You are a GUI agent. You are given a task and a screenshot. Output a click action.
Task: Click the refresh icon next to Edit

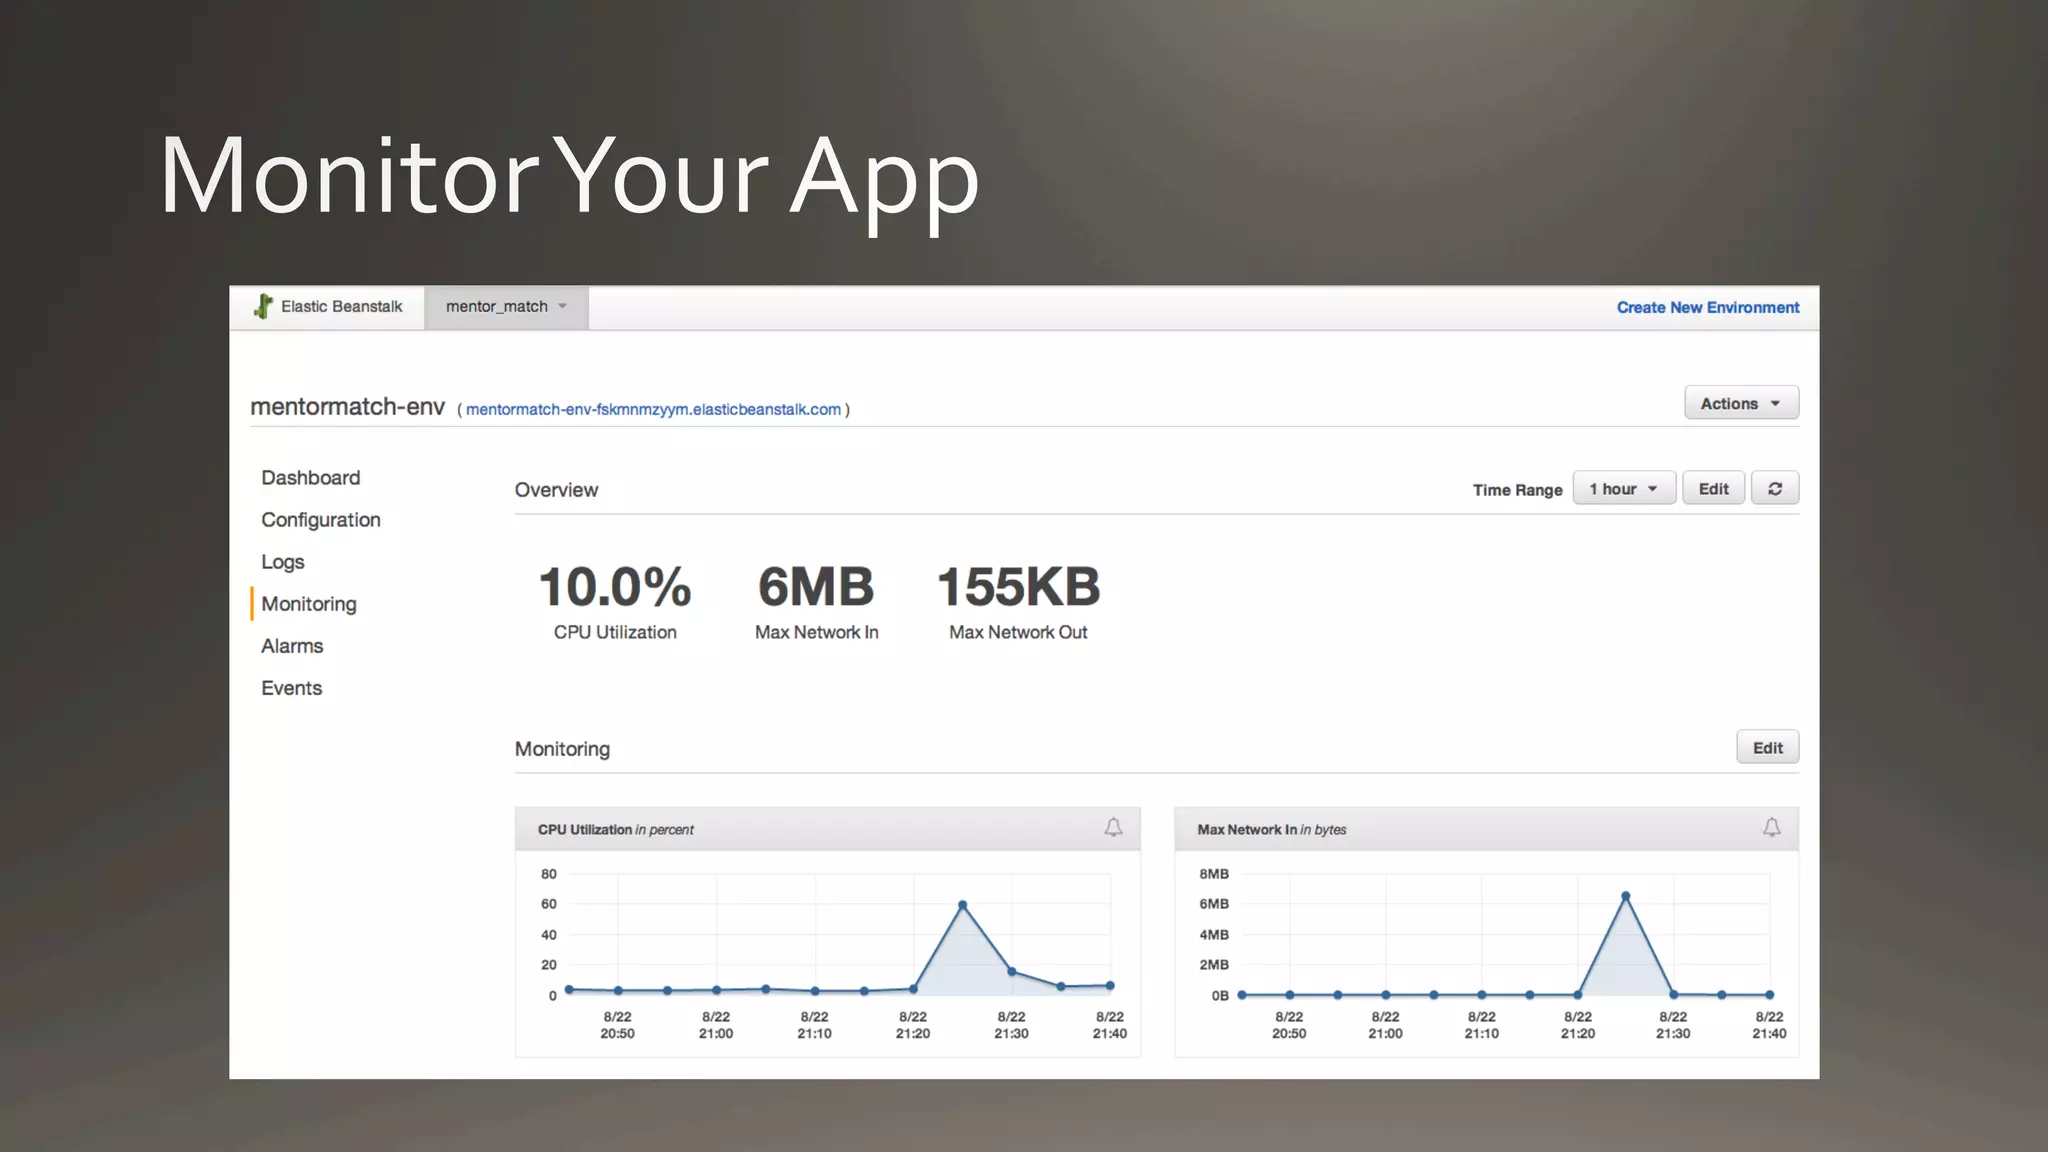1775,489
